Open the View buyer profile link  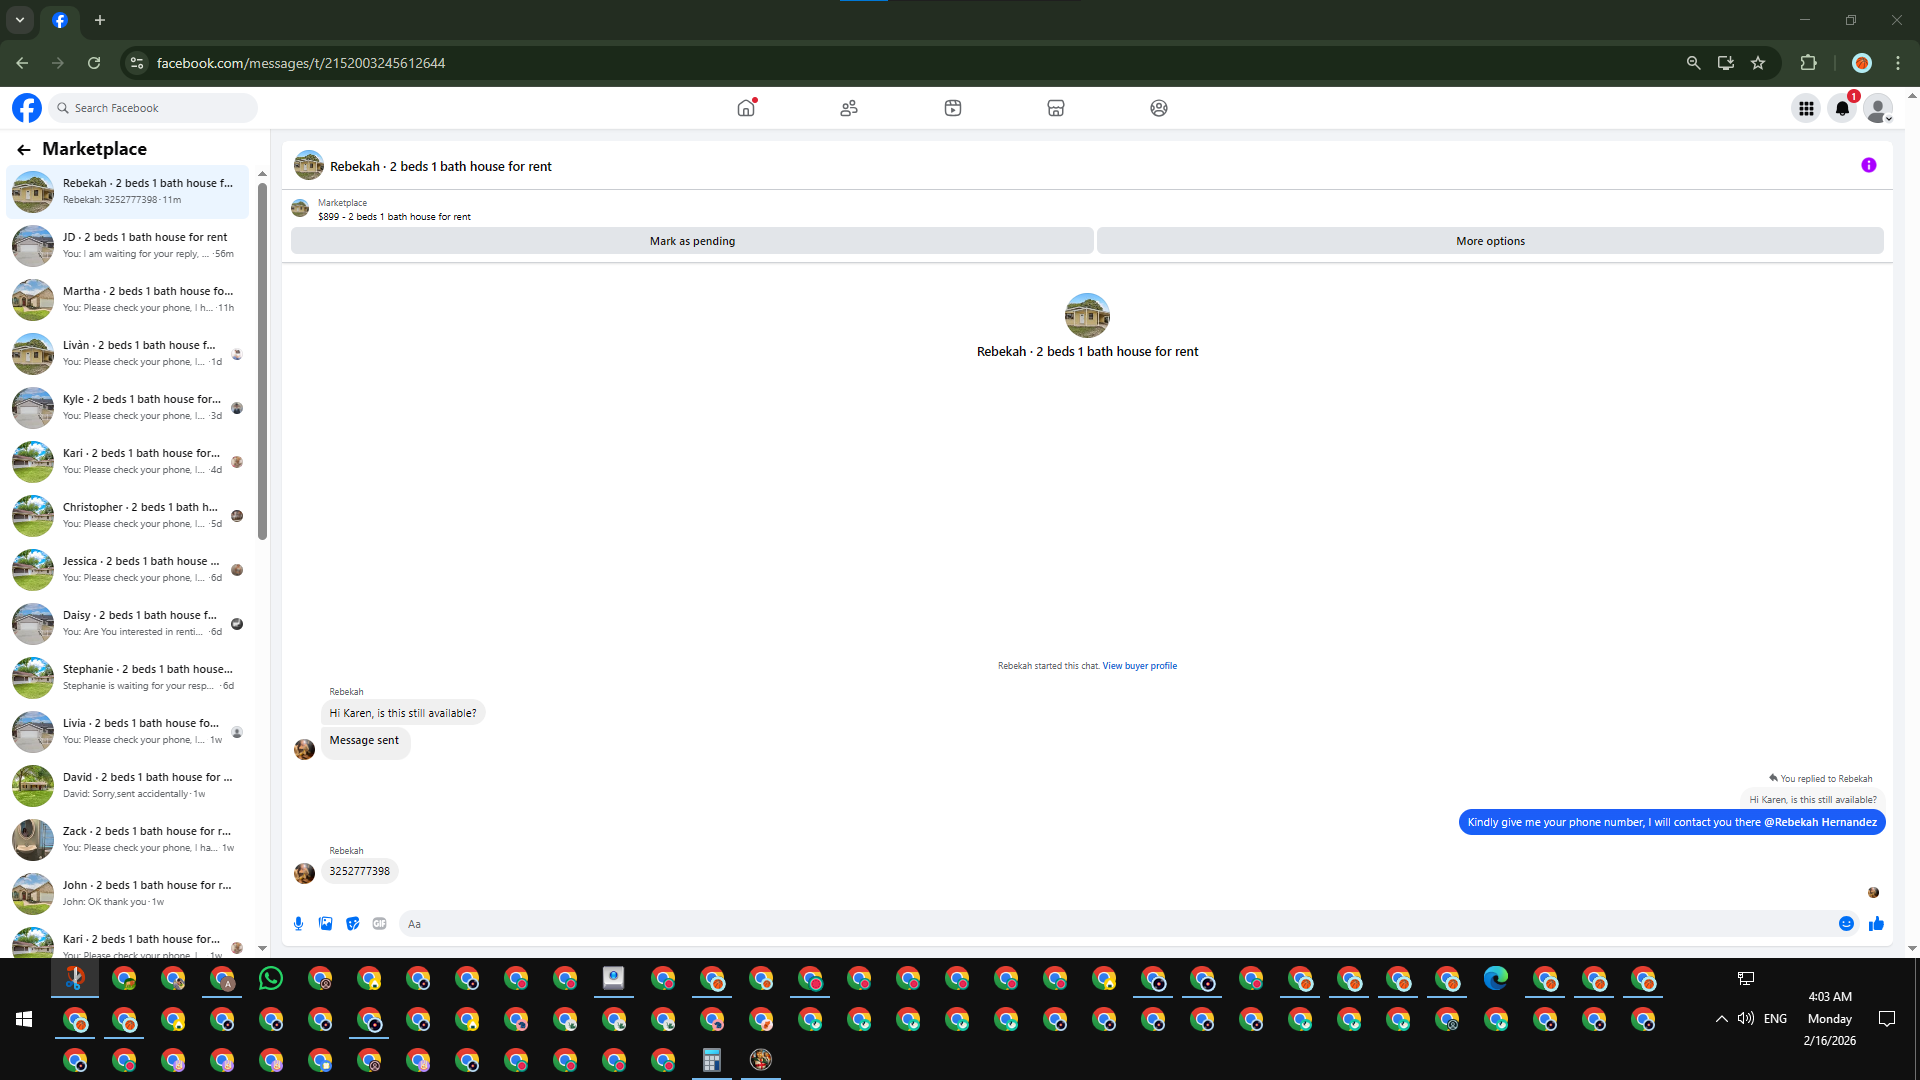pos(1139,666)
